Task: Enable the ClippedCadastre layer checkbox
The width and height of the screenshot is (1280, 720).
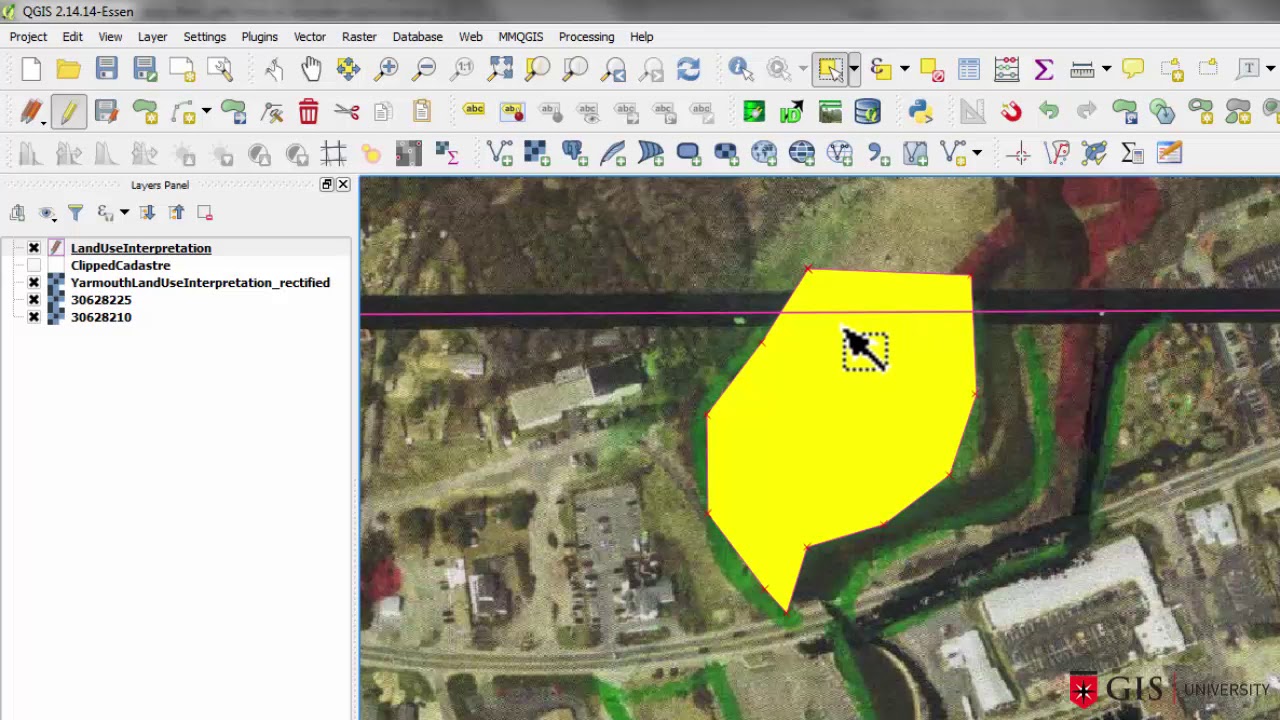Action: [34, 265]
